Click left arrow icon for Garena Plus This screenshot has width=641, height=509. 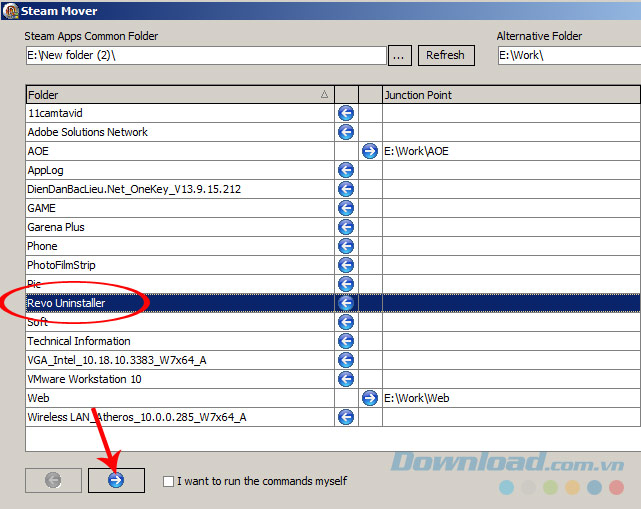tap(346, 227)
